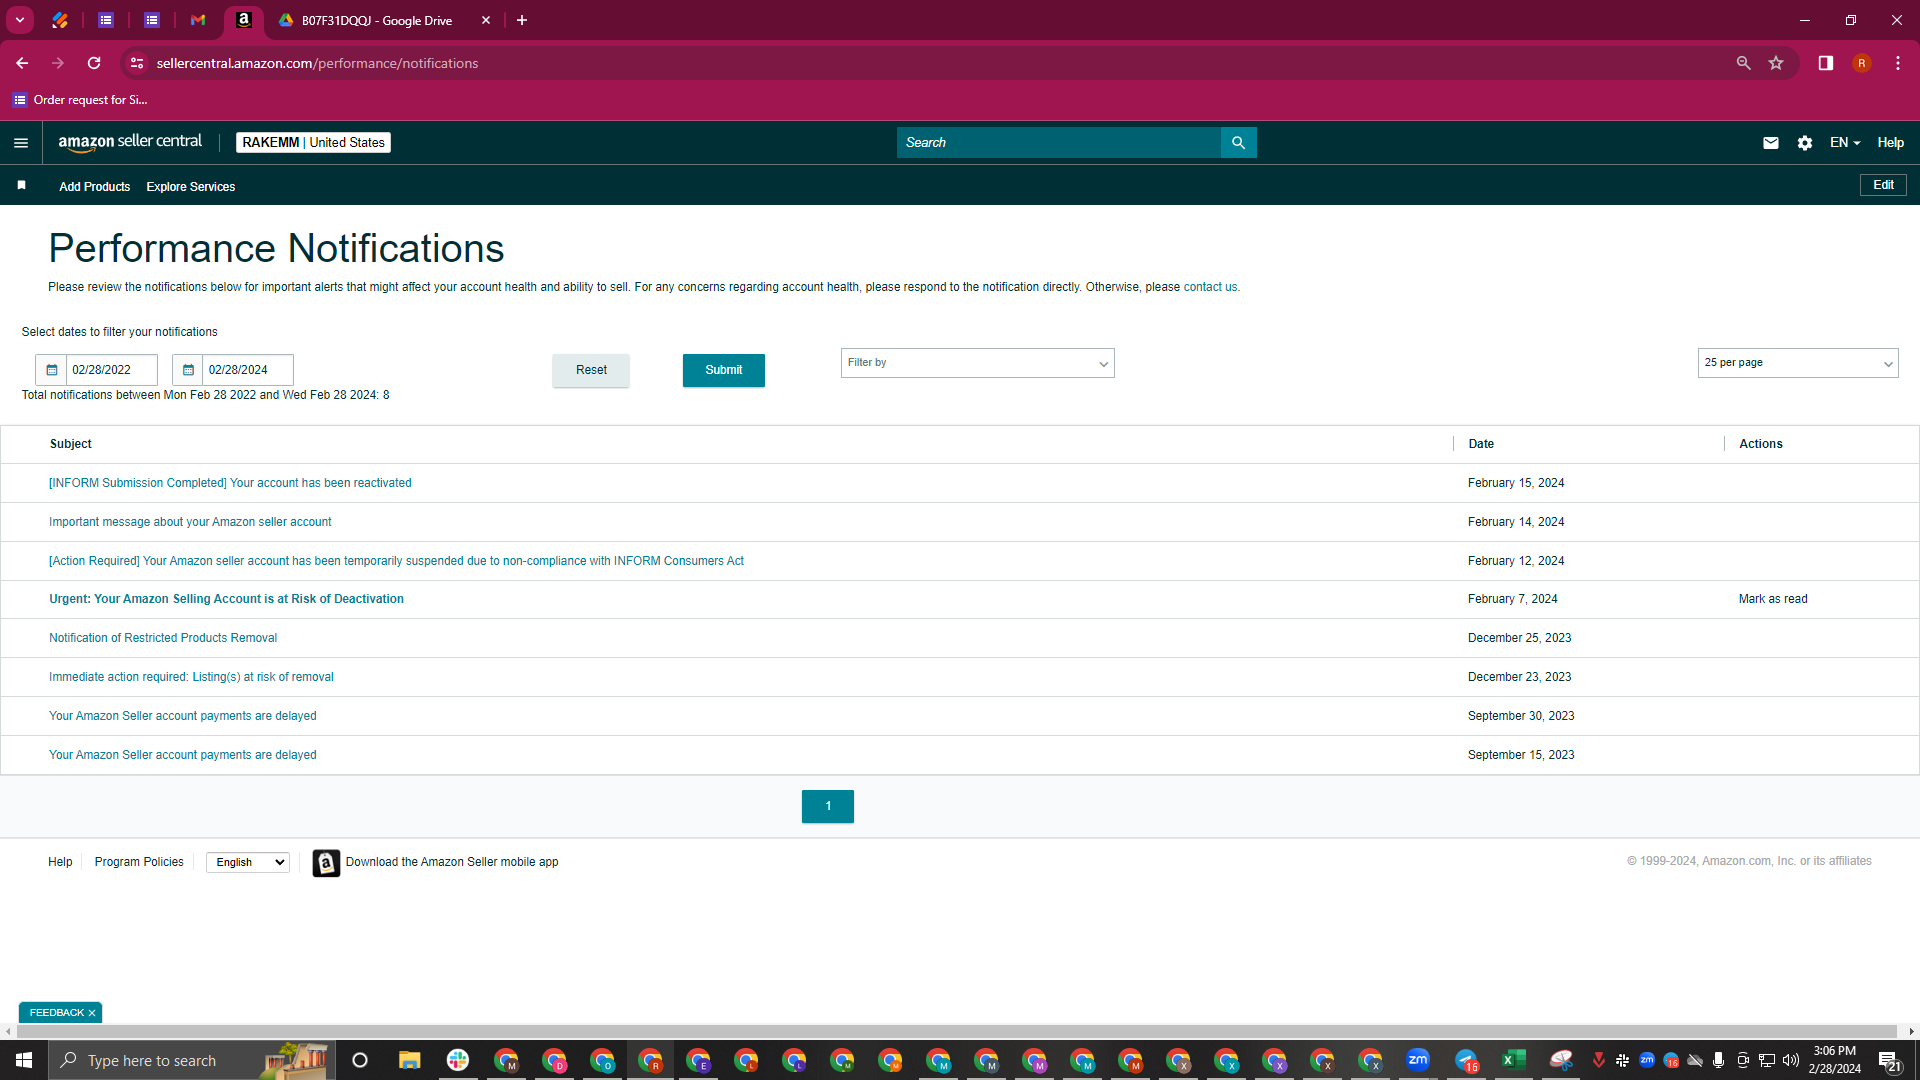1920x1080 pixels.
Task: Open Excel from the taskbar
Action: tap(1514, 1060)
